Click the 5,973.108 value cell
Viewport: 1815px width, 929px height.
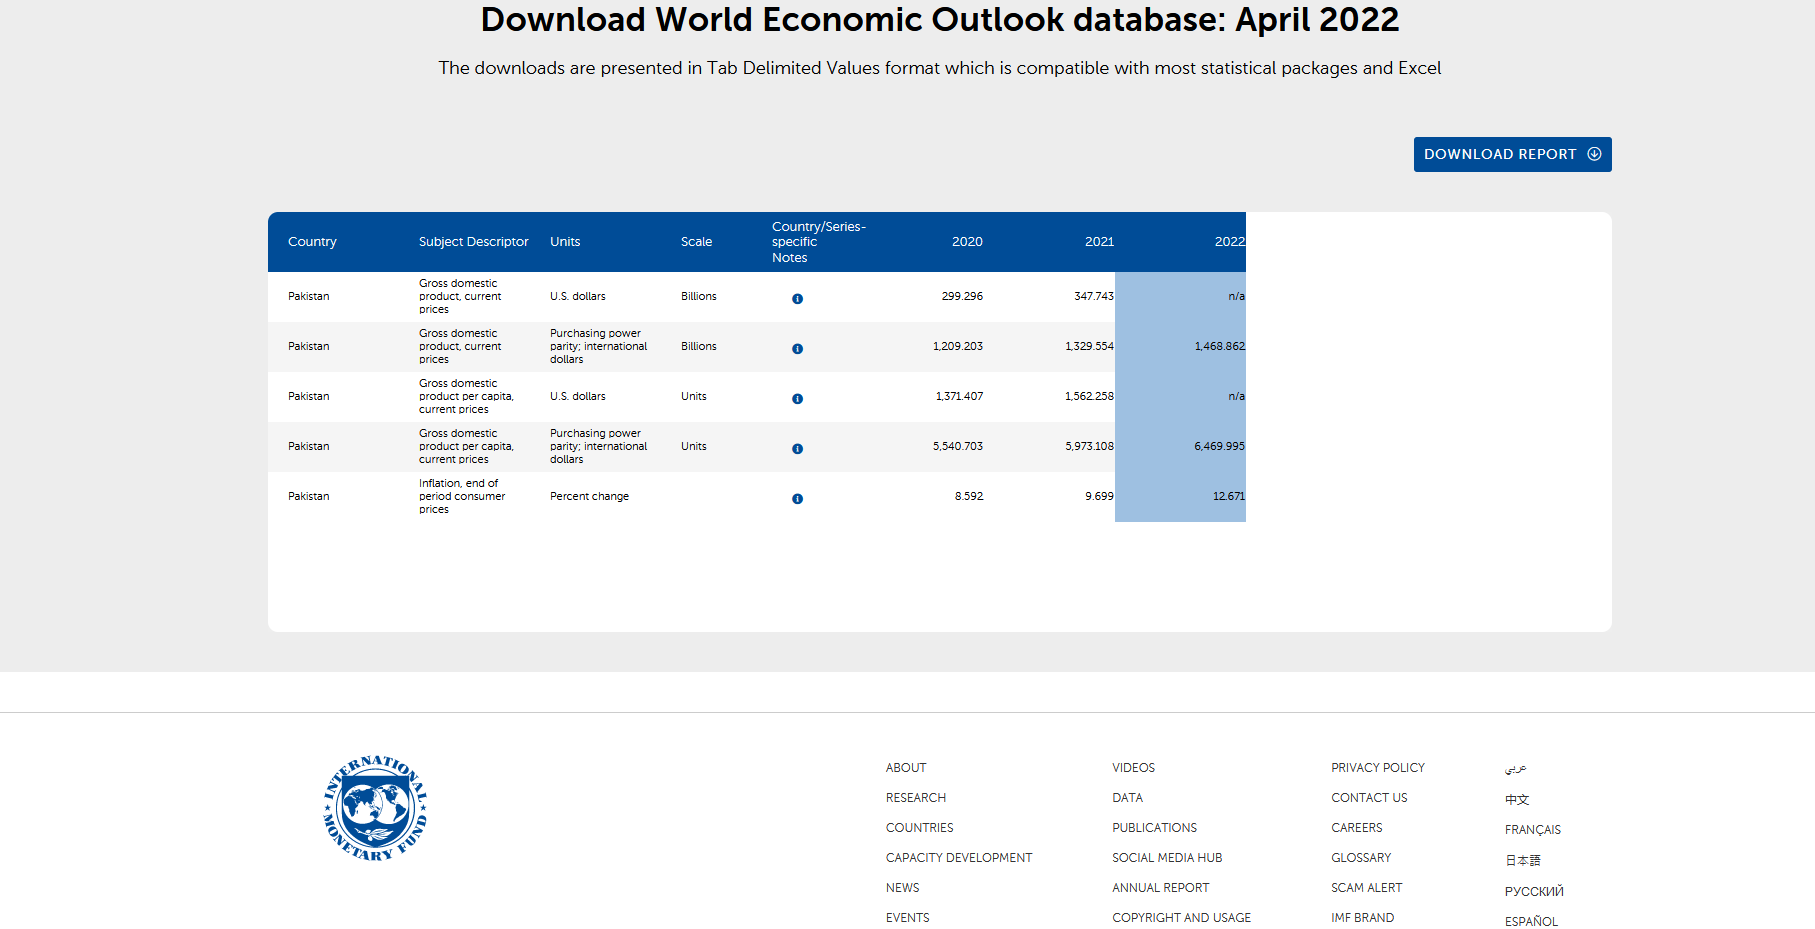point(1089,446)
